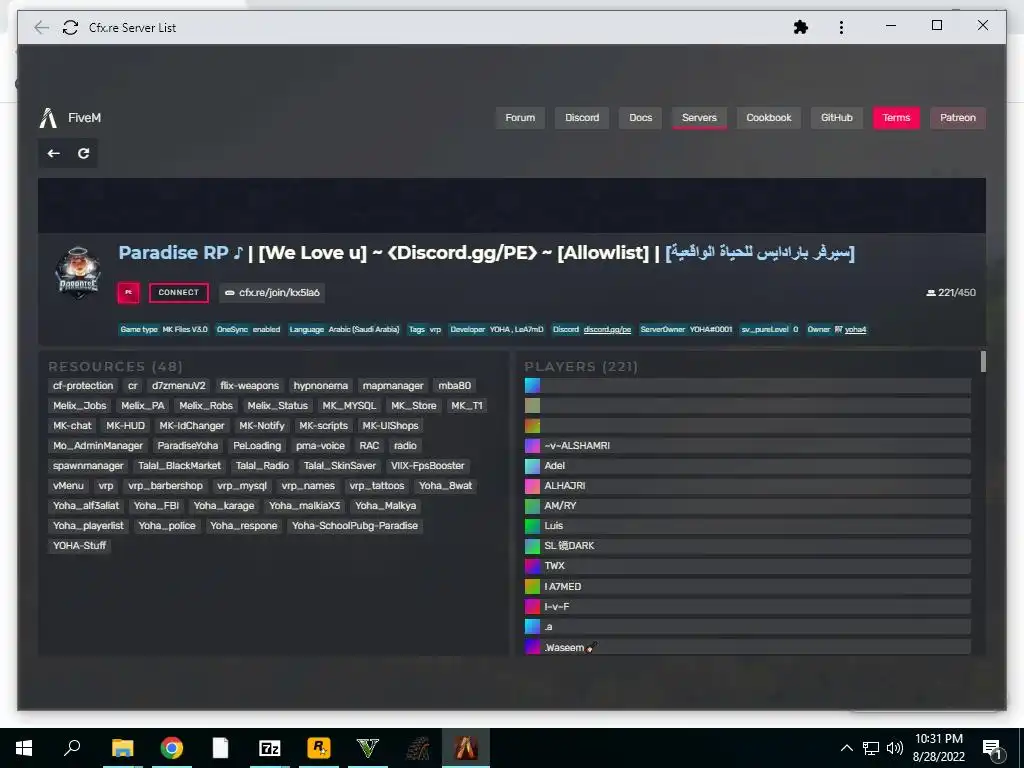The width and height of the screenshot is (1024, 768).
Task: Open the extensions puzzle icon
Action: tap(801, 27)
